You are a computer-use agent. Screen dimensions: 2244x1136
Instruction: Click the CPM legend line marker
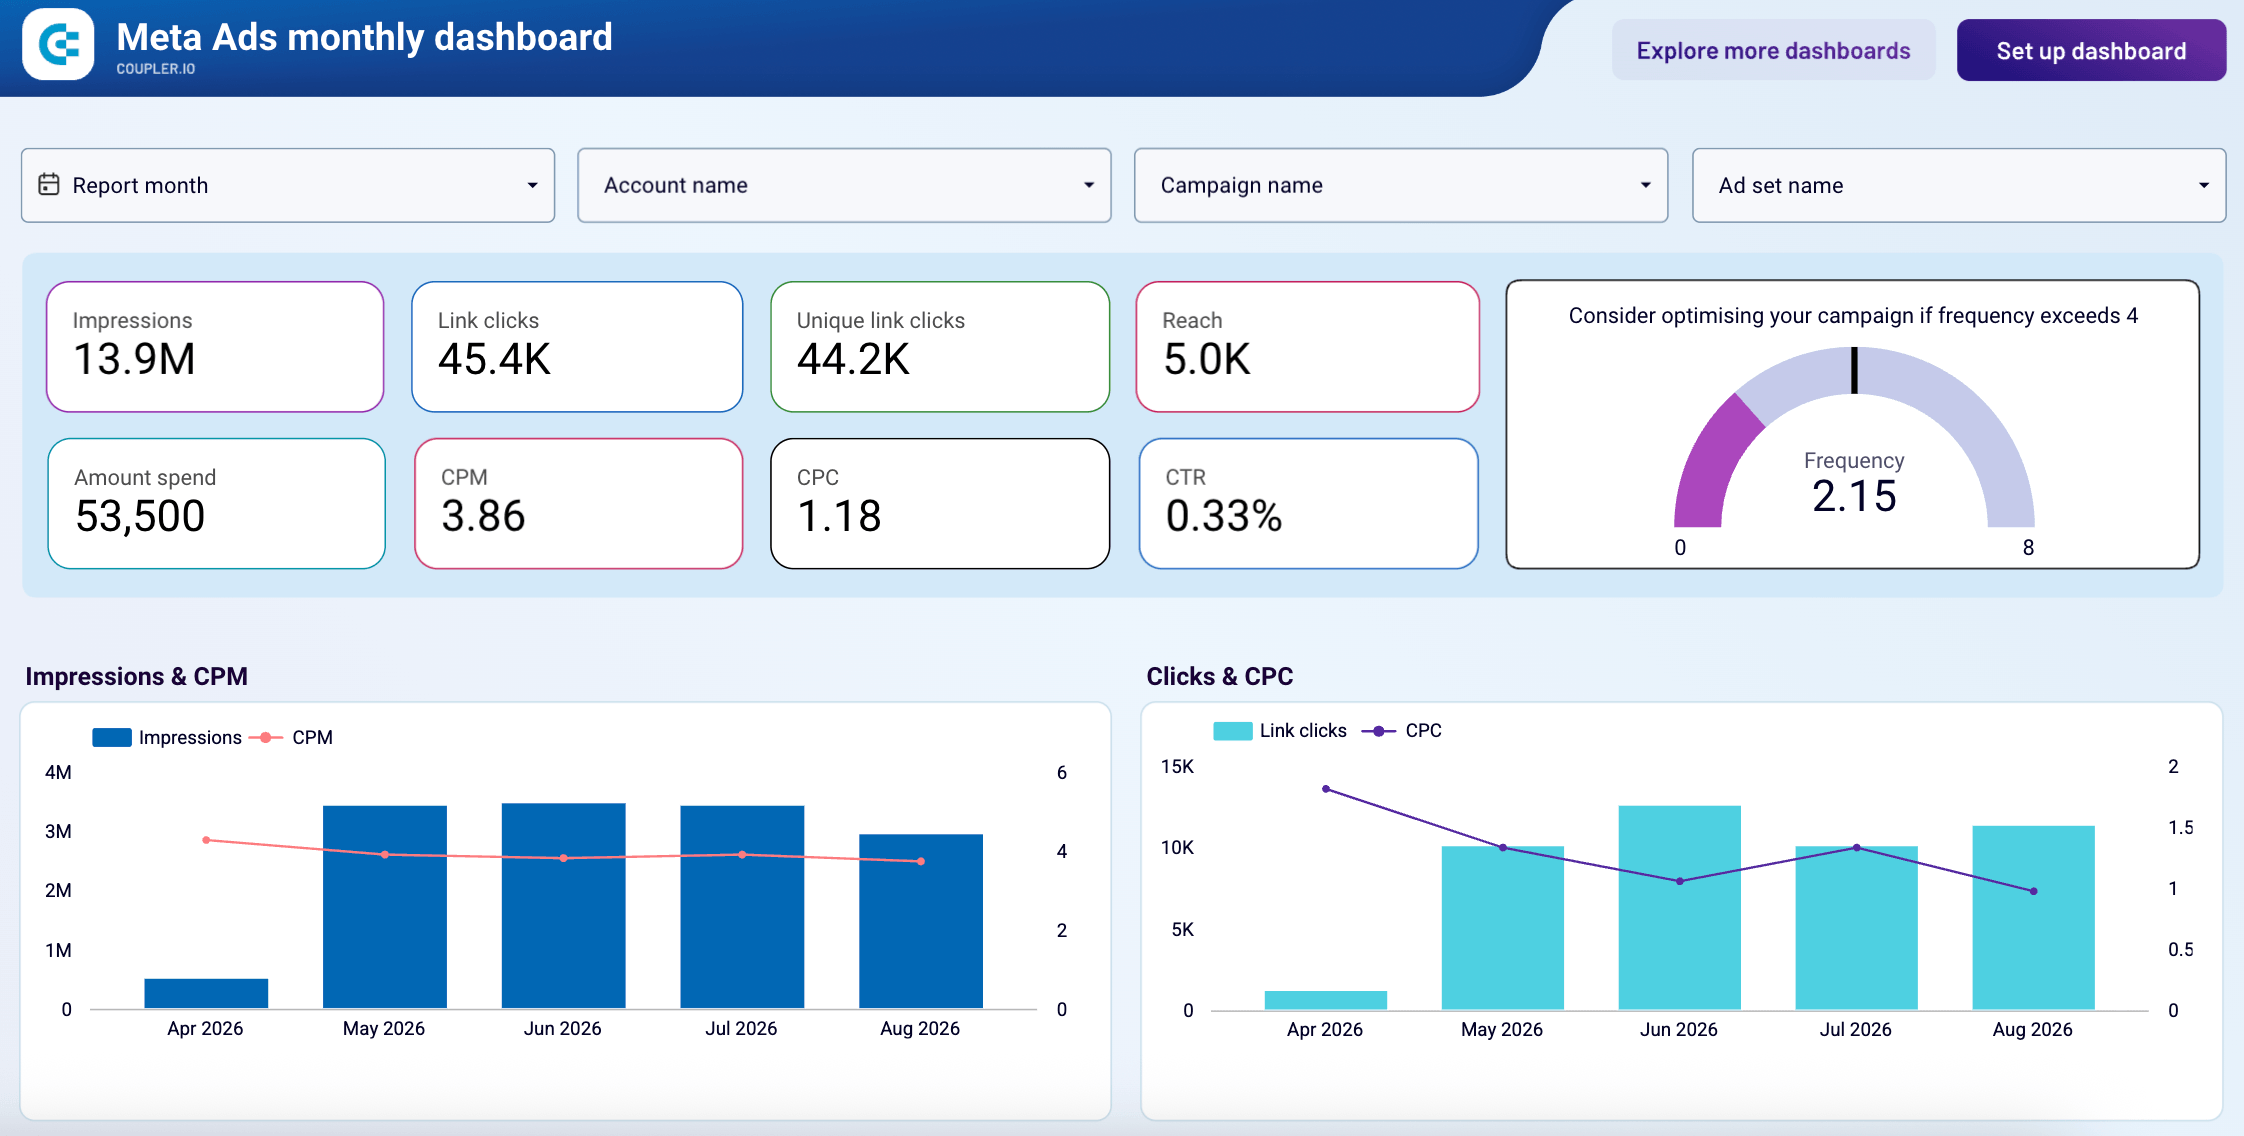click(x=265, y=737)
